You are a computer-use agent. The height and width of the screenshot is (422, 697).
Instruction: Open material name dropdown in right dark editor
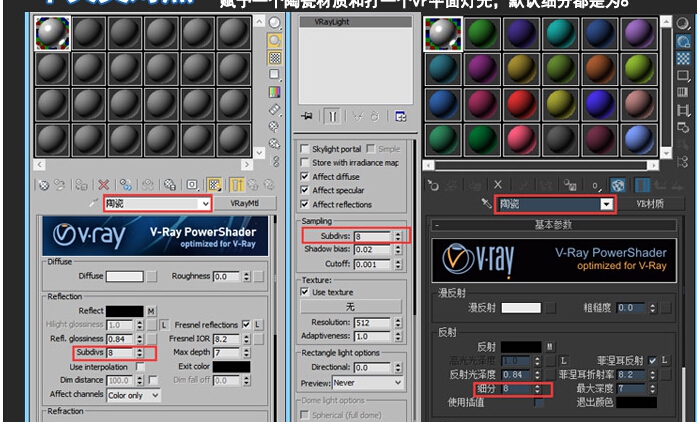coord(607,204)
